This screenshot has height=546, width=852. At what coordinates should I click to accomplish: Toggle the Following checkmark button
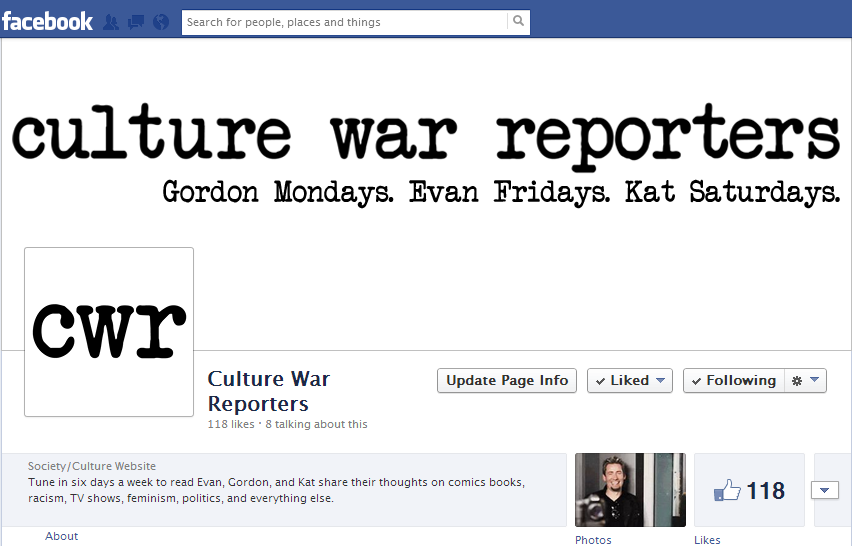pyautogui.click(x=734, y=380)
